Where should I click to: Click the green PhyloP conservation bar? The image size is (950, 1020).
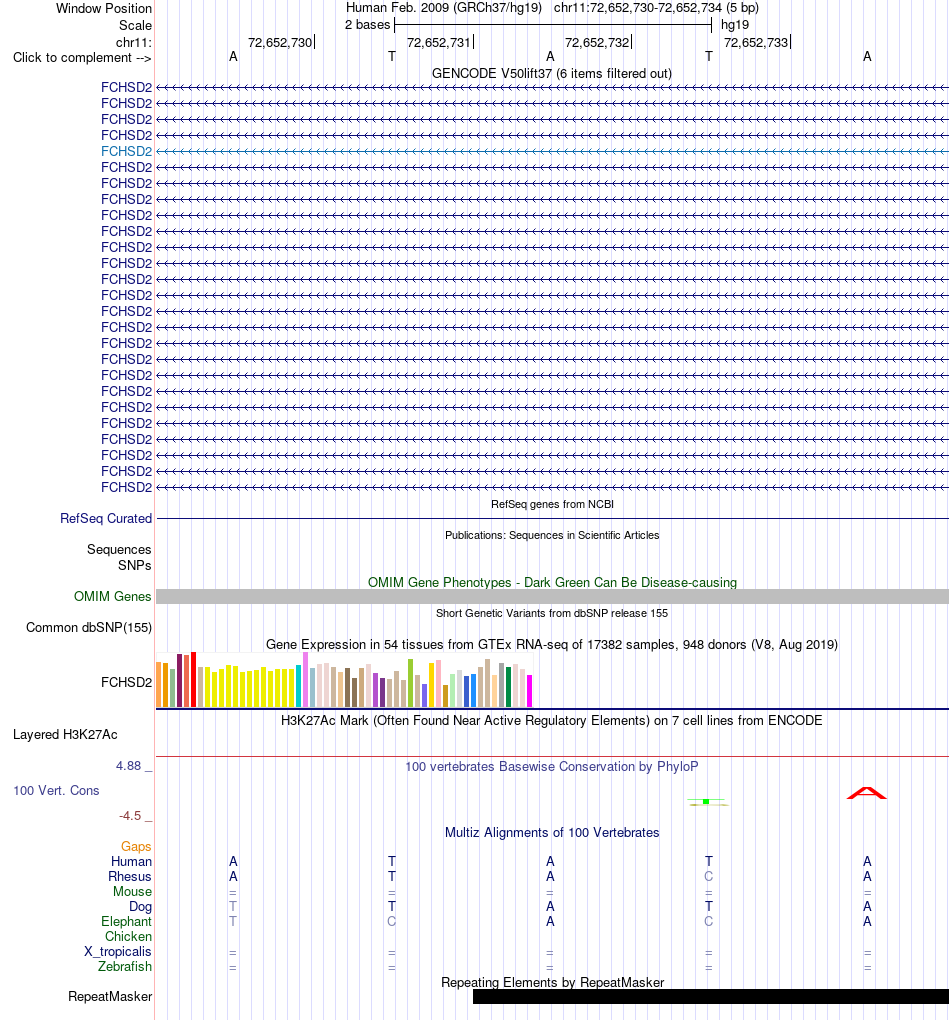[707, 802]
